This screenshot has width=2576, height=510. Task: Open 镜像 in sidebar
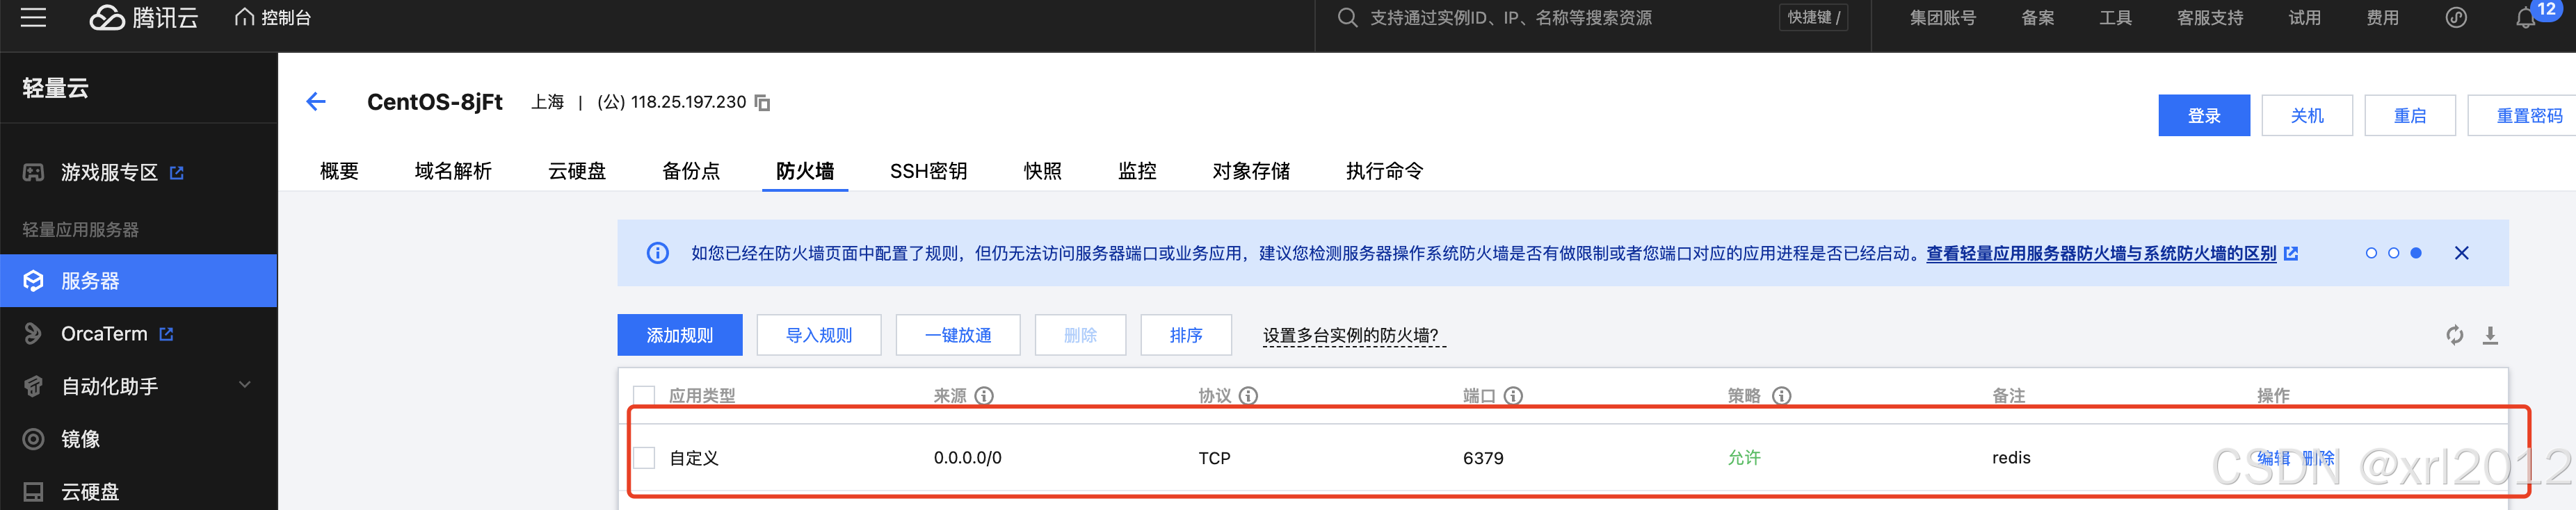tap(80, 439)
